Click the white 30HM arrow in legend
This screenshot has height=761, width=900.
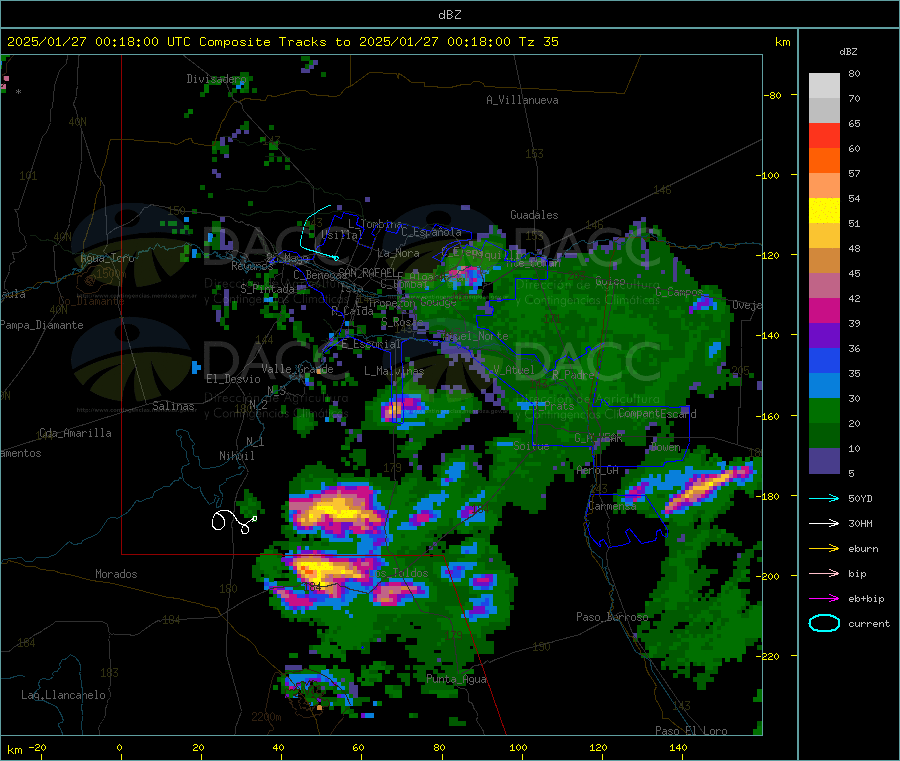(x=824, y=523)
